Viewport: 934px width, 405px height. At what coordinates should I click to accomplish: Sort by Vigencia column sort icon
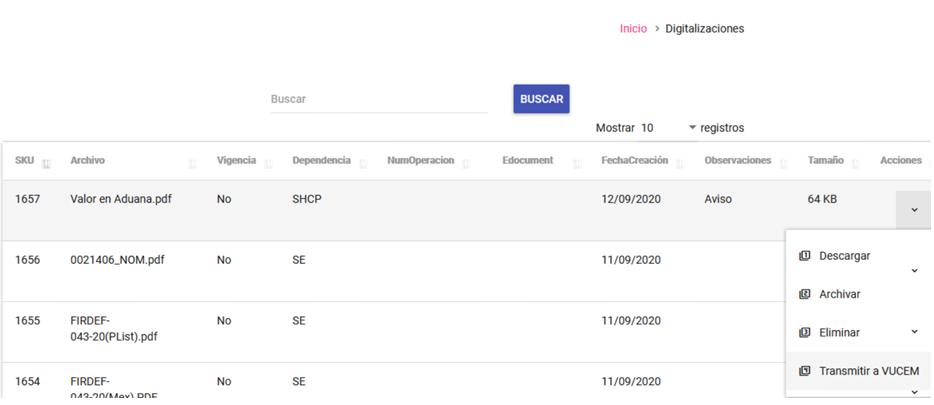click(268, 164)
